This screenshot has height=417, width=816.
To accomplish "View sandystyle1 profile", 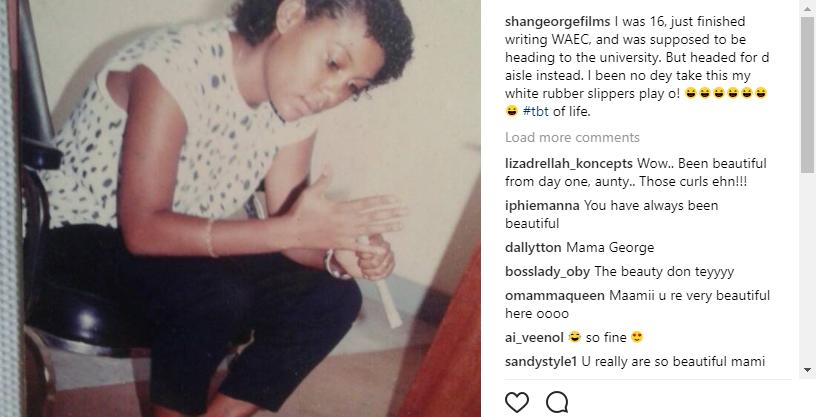I will (541, 361).
